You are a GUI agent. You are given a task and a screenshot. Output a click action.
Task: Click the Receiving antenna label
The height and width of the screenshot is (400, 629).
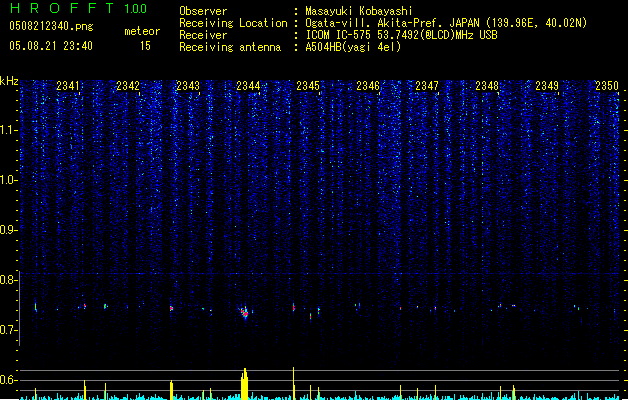tap(230, 47)
